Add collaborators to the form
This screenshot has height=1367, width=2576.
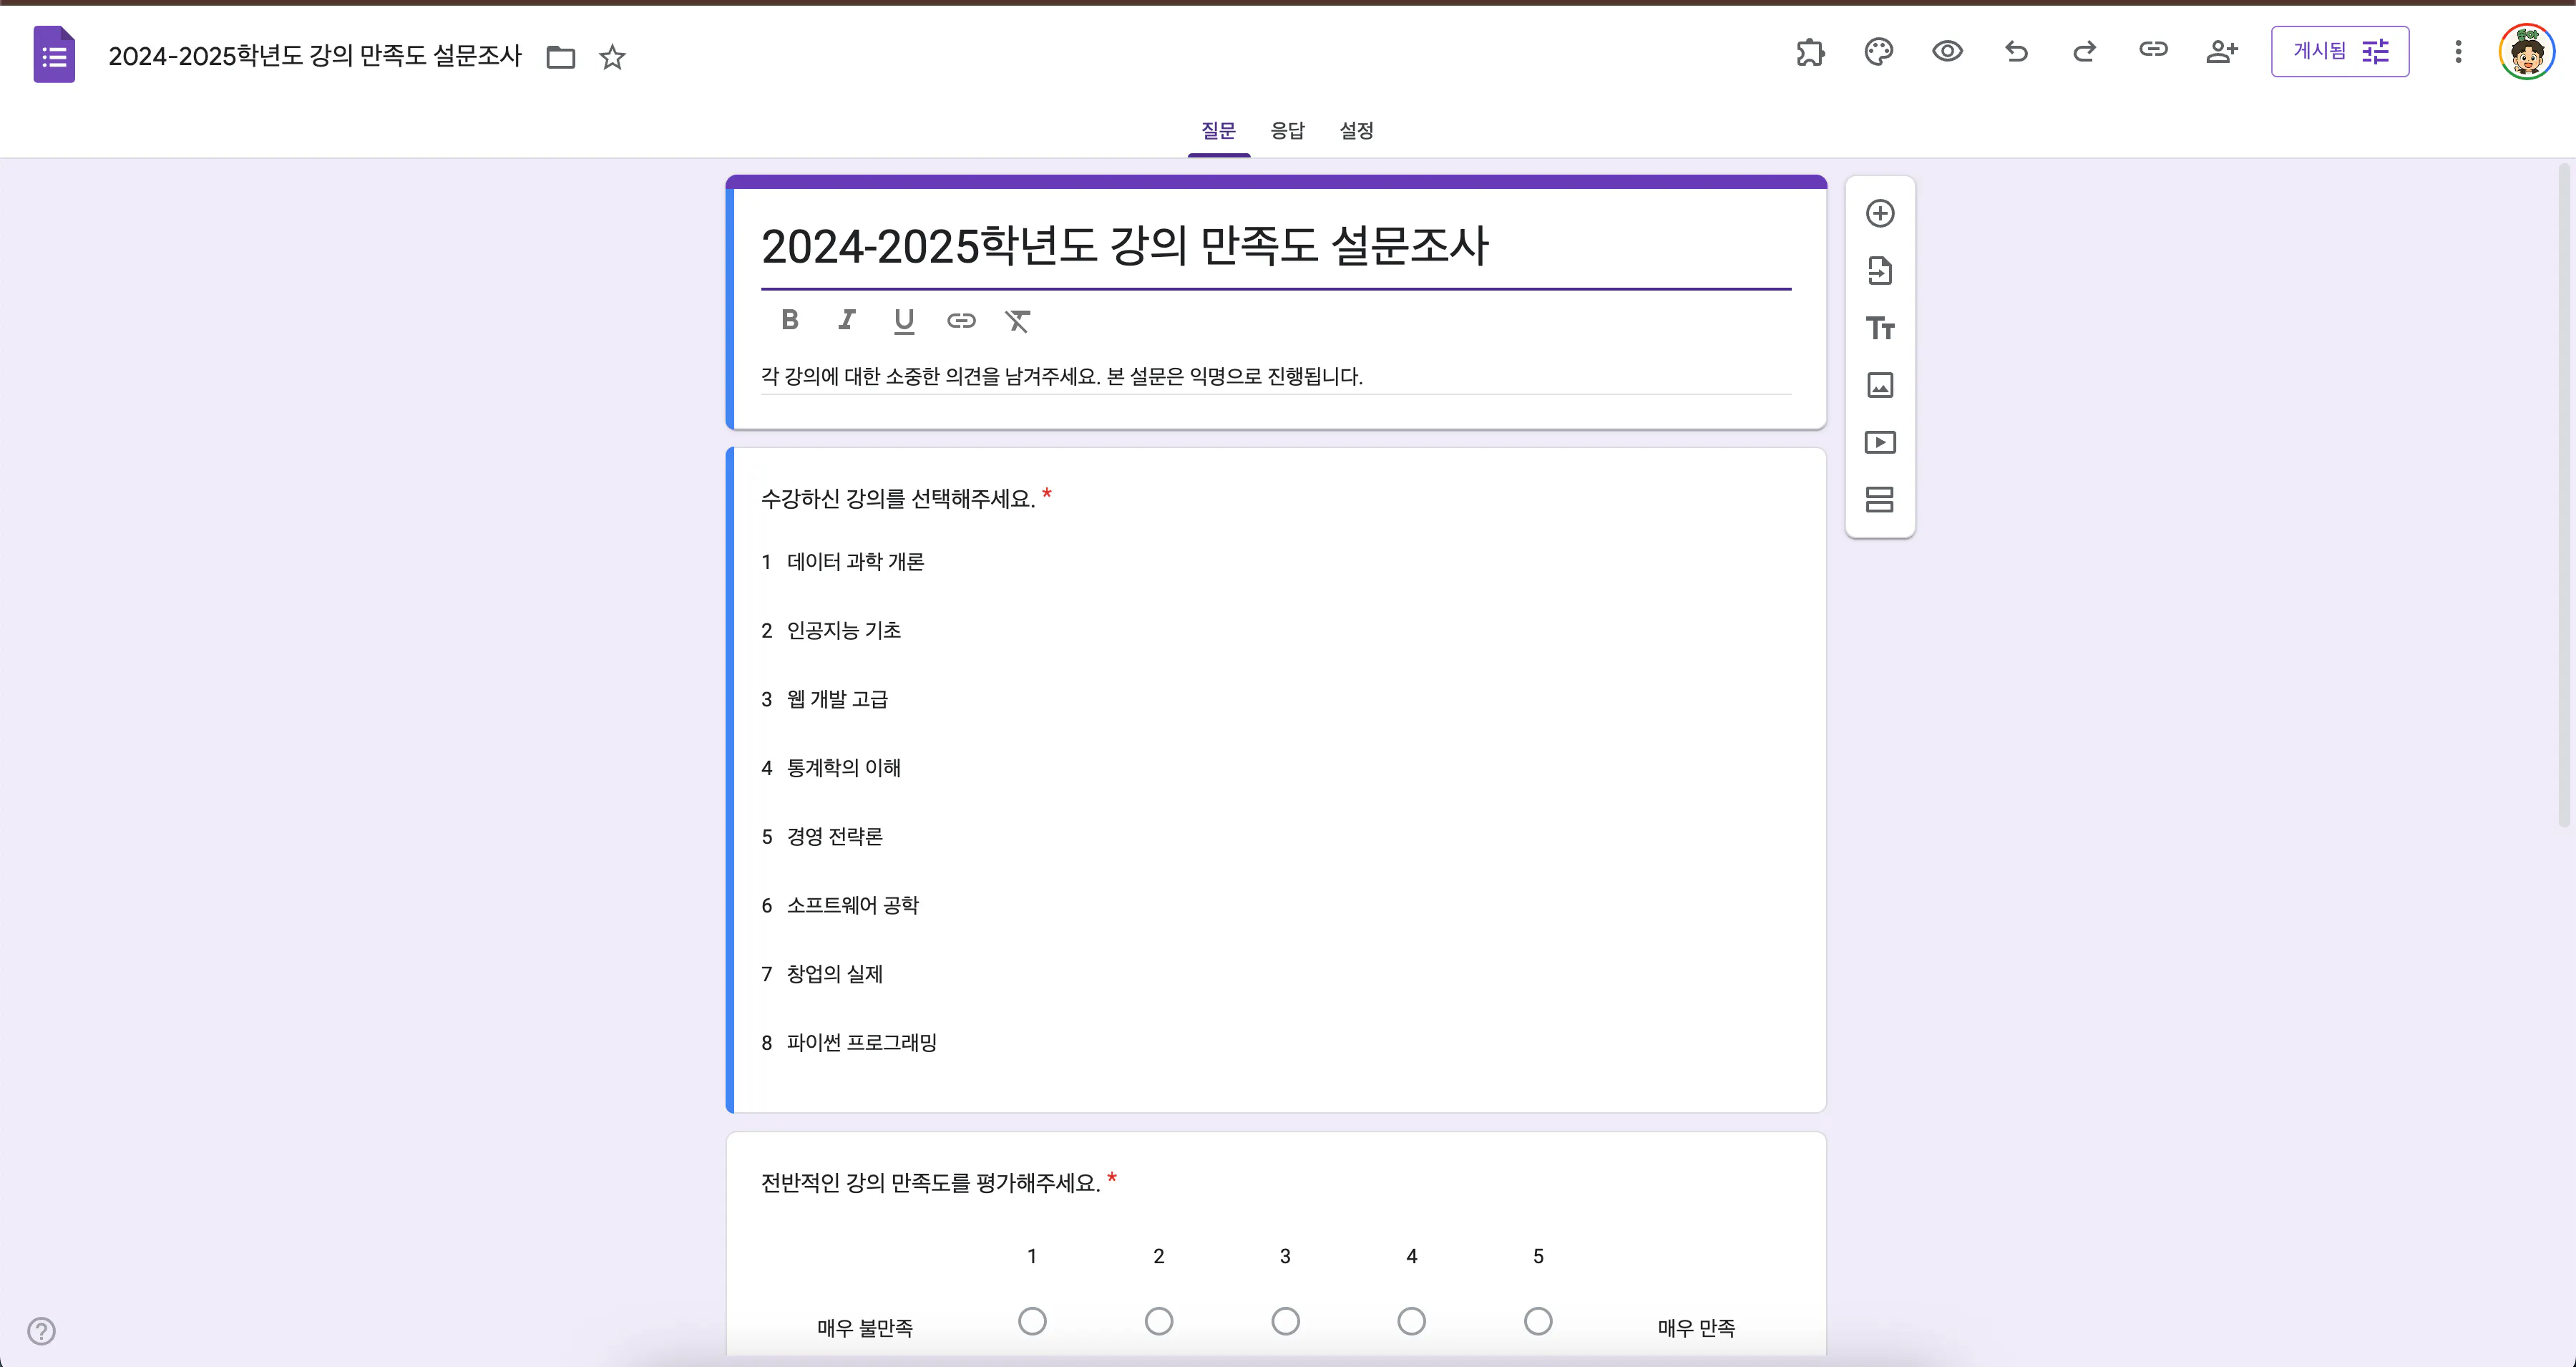pos(2222,51)
